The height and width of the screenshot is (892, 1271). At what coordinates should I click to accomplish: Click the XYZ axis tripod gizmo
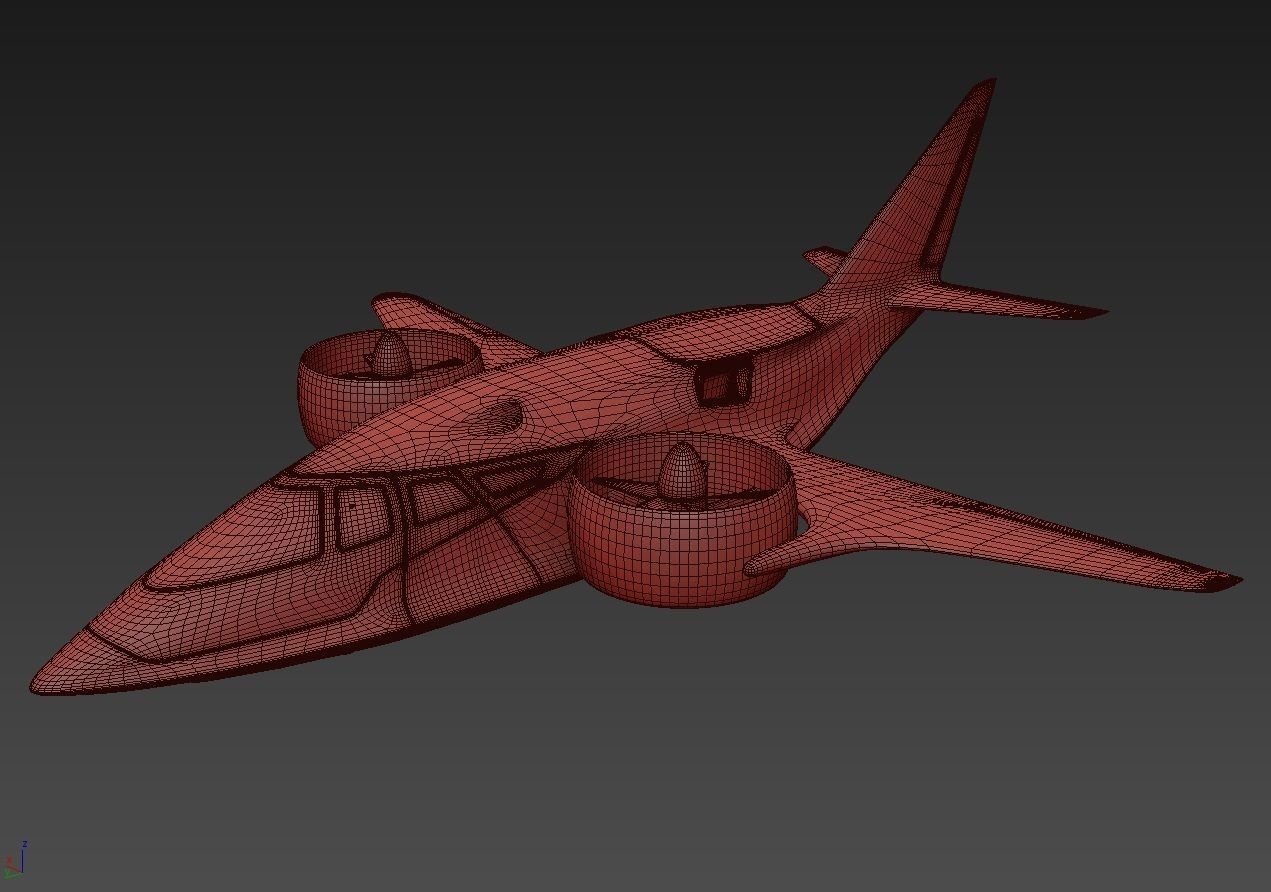[15, 861]
